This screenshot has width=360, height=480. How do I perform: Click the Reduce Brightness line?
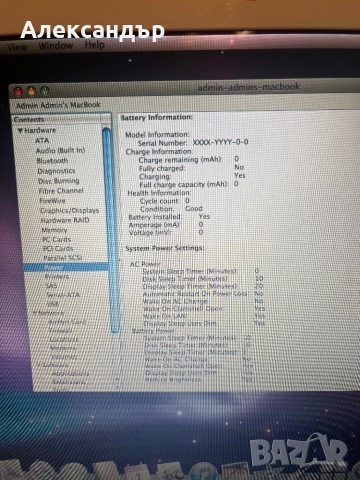[x=199, y=379]
